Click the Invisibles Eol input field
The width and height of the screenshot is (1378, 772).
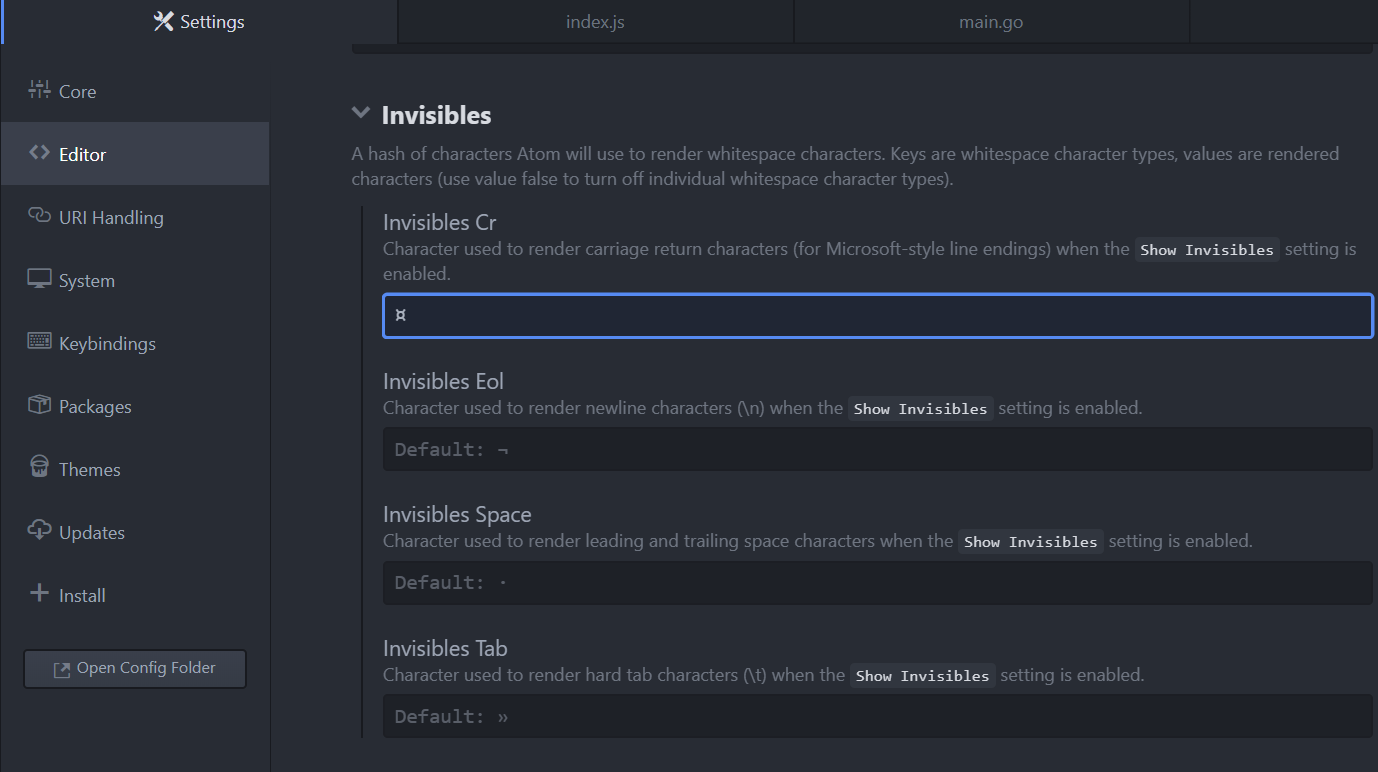point(878,449)
